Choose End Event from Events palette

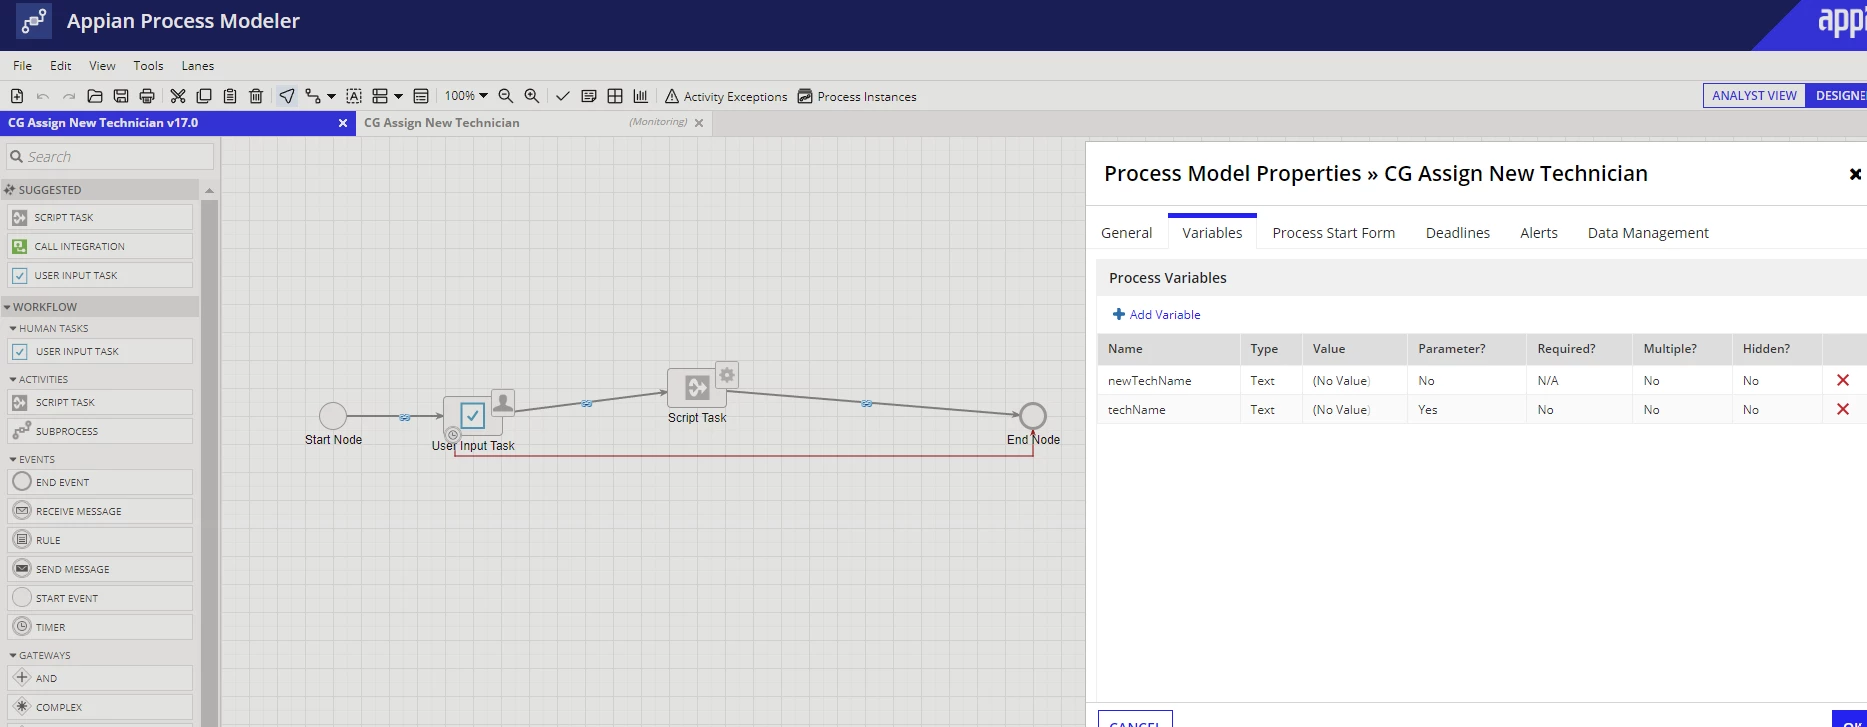point(100,482)
